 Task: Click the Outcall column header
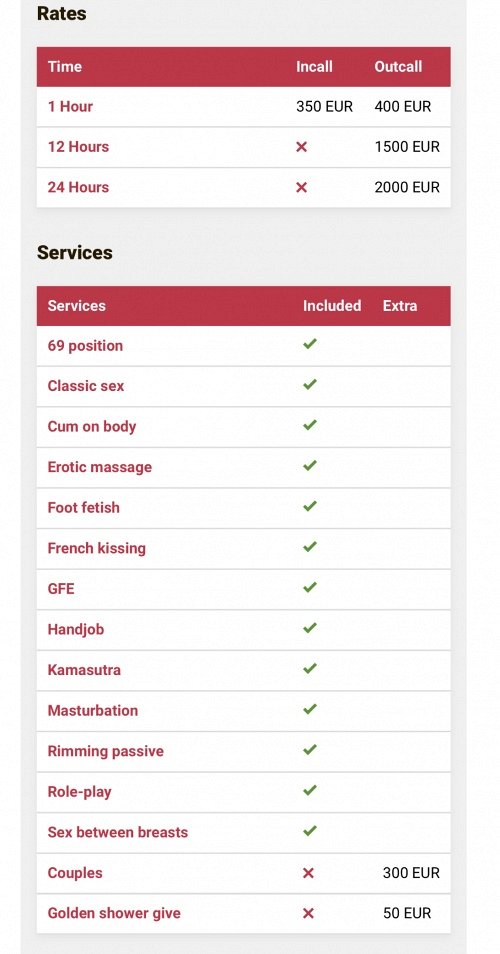click(x=398, y=67)
